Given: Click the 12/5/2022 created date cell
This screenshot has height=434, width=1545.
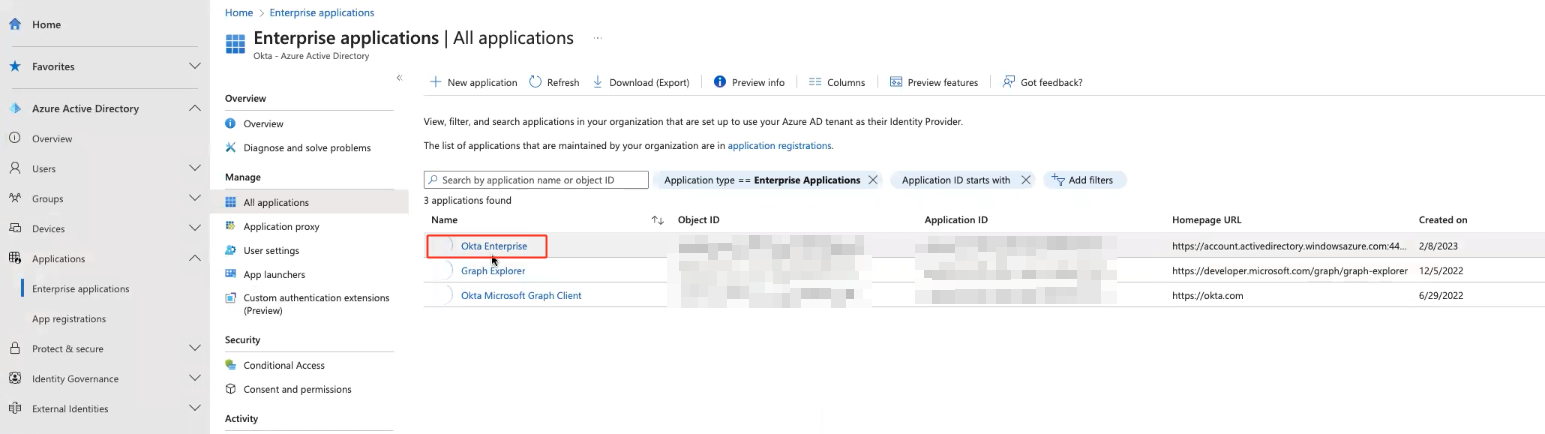Looking at the screenshot, I should (1441, 271).
